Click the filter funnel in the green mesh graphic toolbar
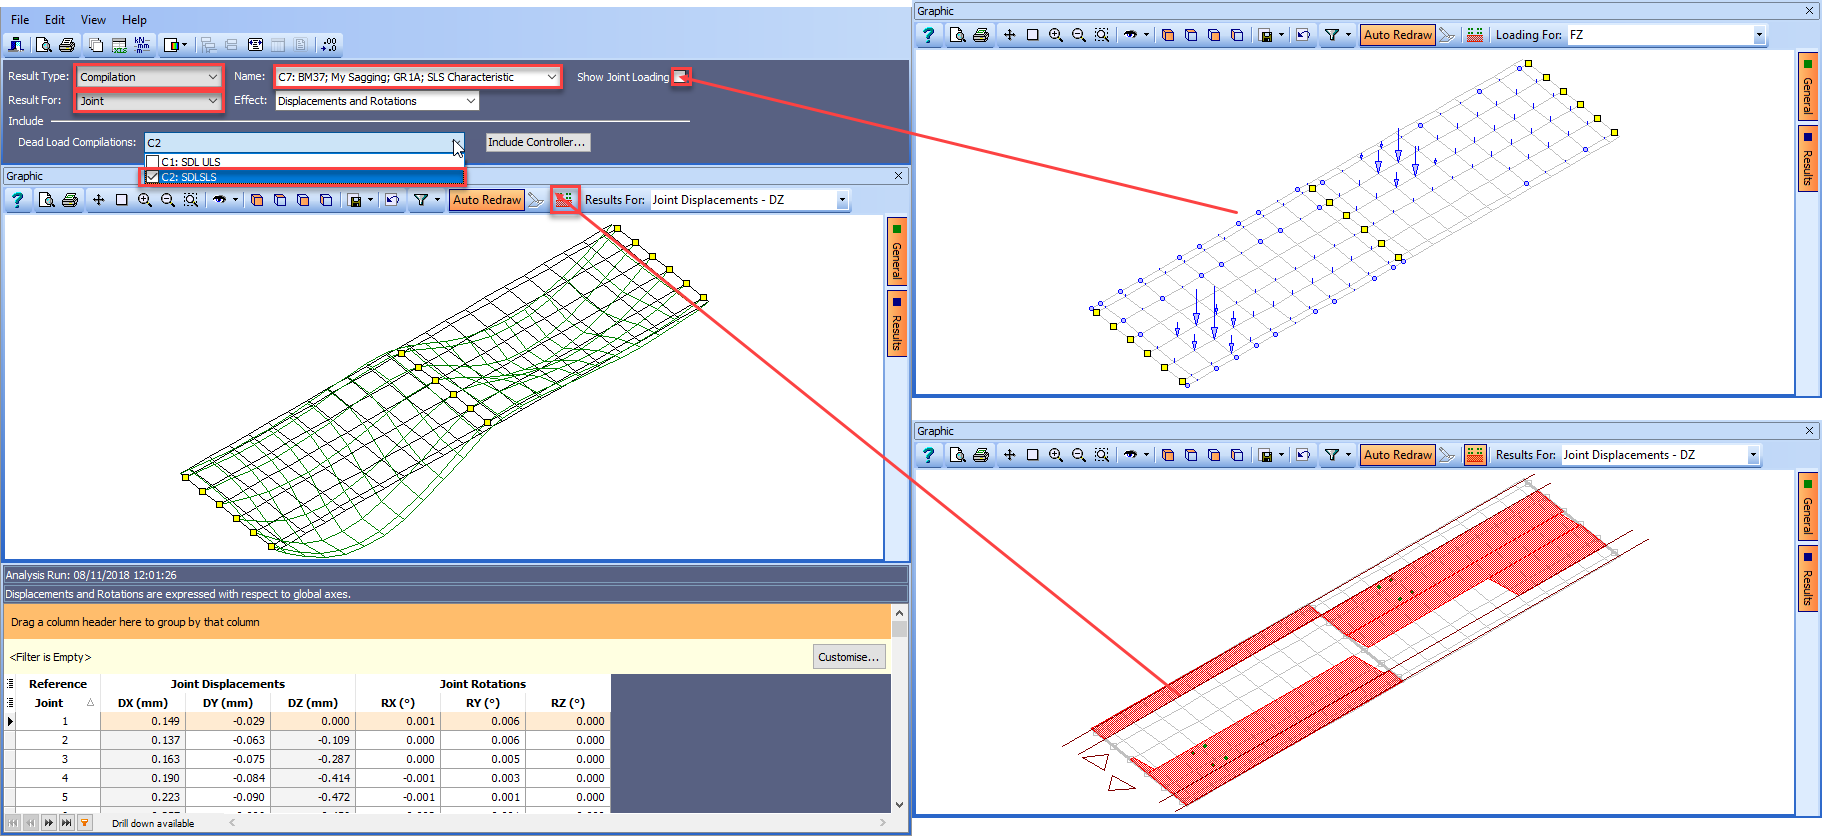 click(421, 200)
